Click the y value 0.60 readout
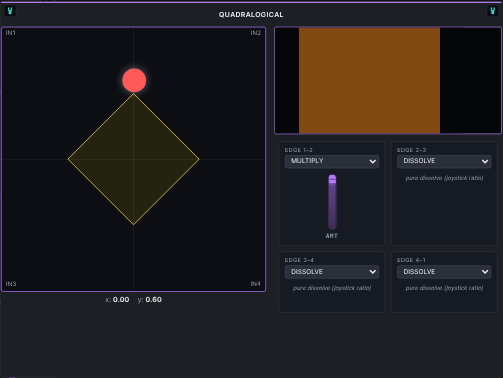Image resolution: width=503 pixels, height=378 pixels. click(153, 300)
